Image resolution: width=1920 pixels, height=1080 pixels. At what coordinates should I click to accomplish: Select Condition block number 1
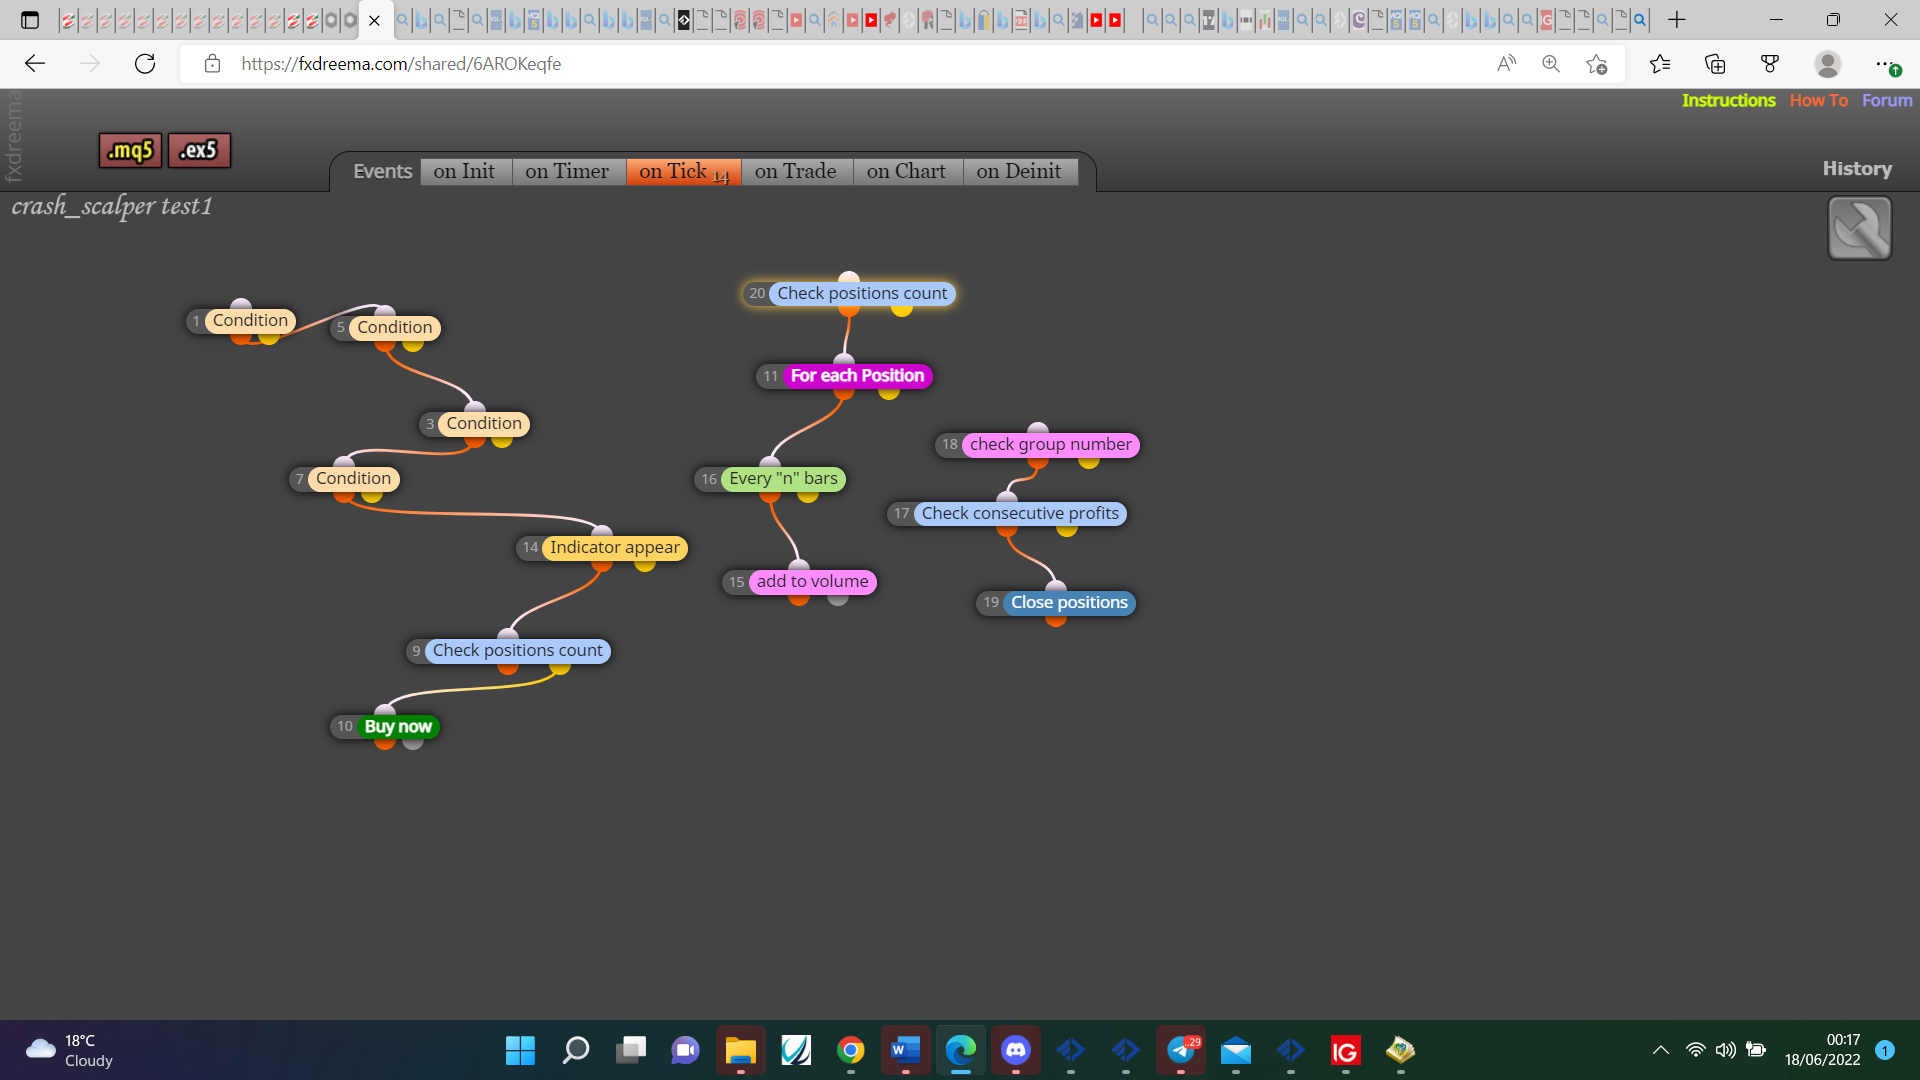tap(250, 320)
